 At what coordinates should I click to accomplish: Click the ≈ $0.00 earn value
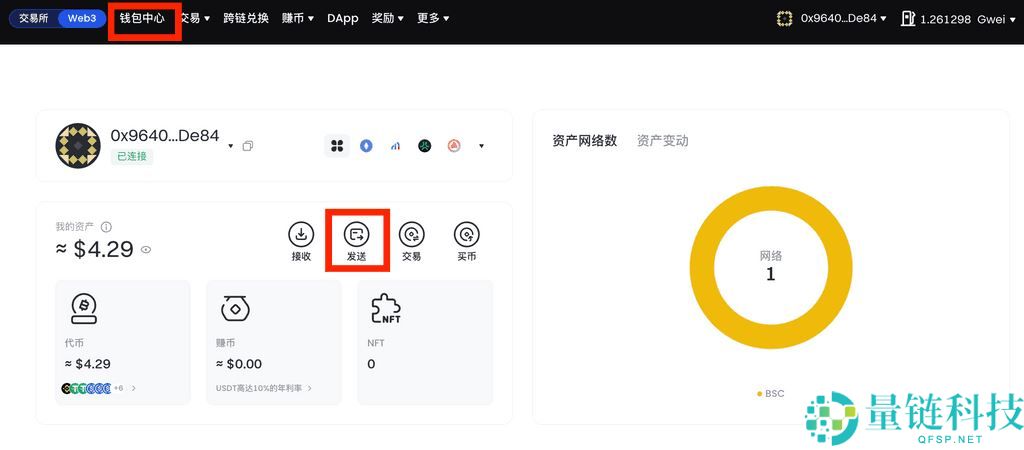point(238,364)
